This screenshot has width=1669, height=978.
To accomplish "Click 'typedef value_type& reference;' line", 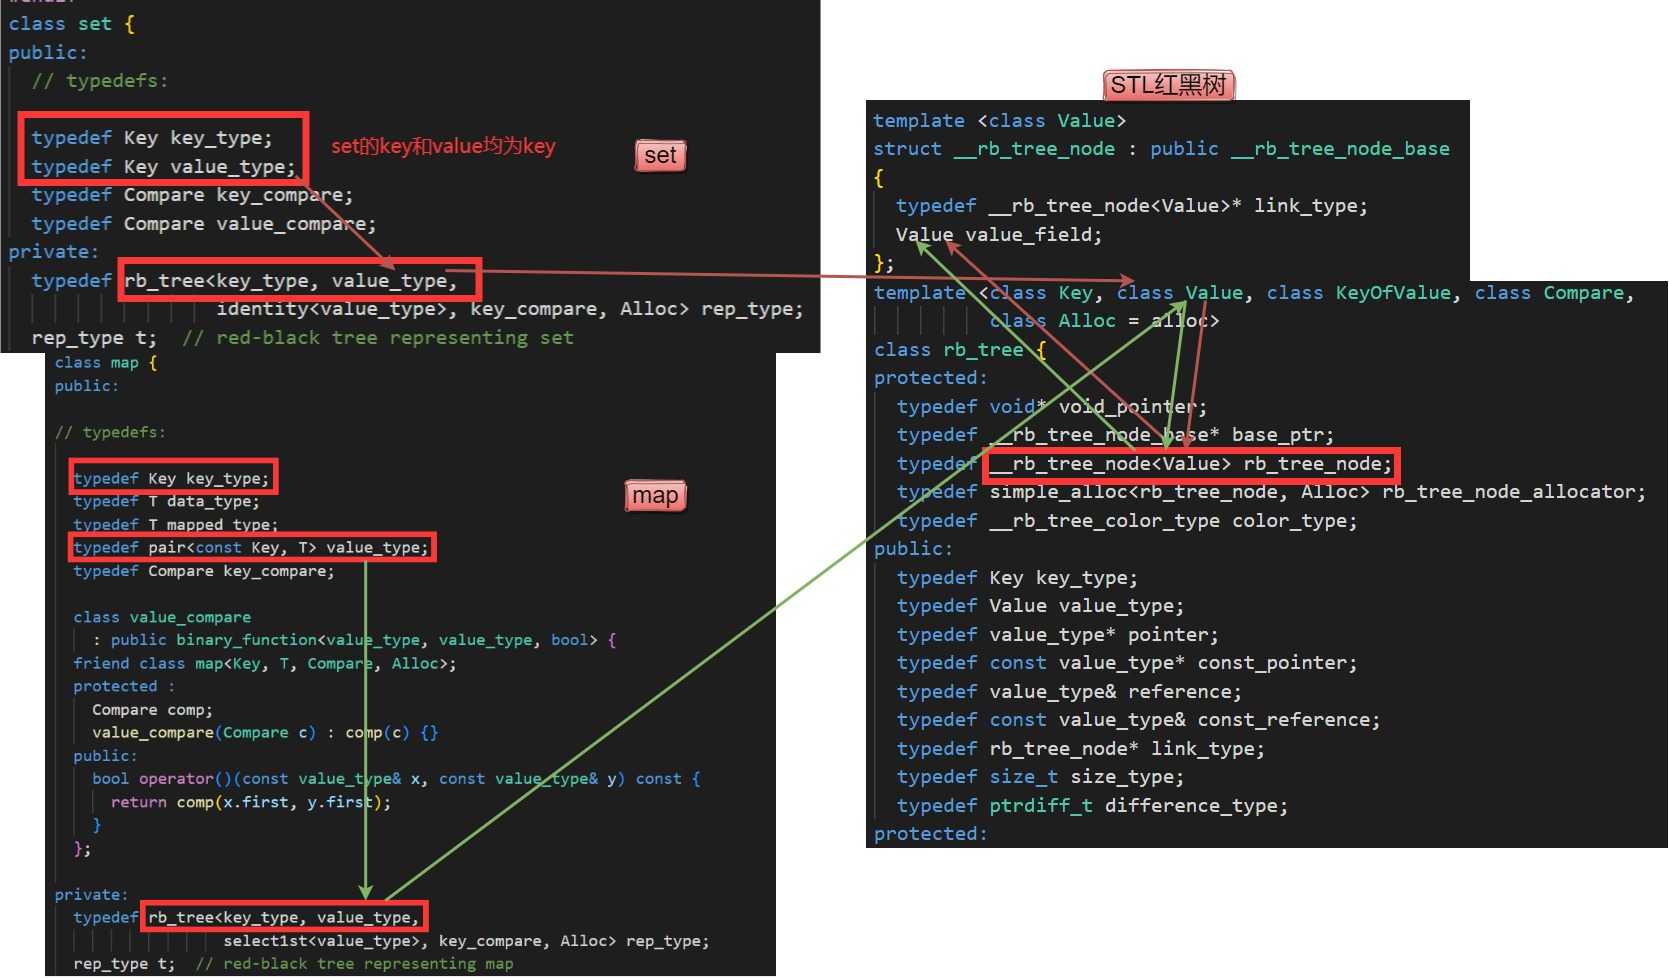I will click(1069, 692).
